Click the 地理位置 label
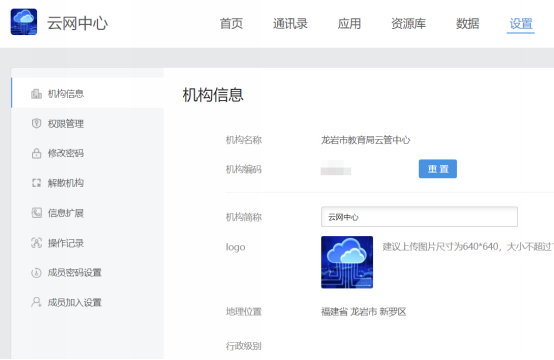The width and height of the screenshot is (554, 360). [x=244, y=312]
